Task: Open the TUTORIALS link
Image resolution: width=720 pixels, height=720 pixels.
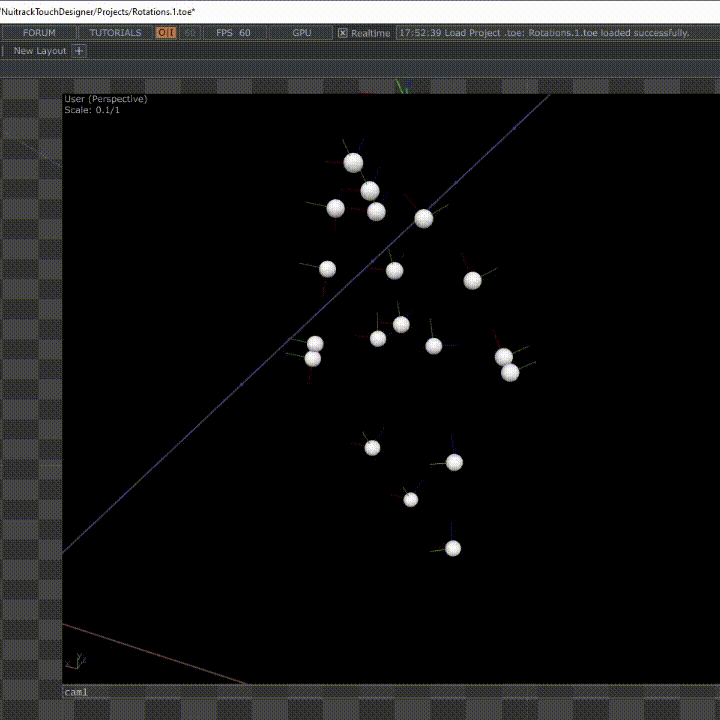Action: [x=115, y=33]
